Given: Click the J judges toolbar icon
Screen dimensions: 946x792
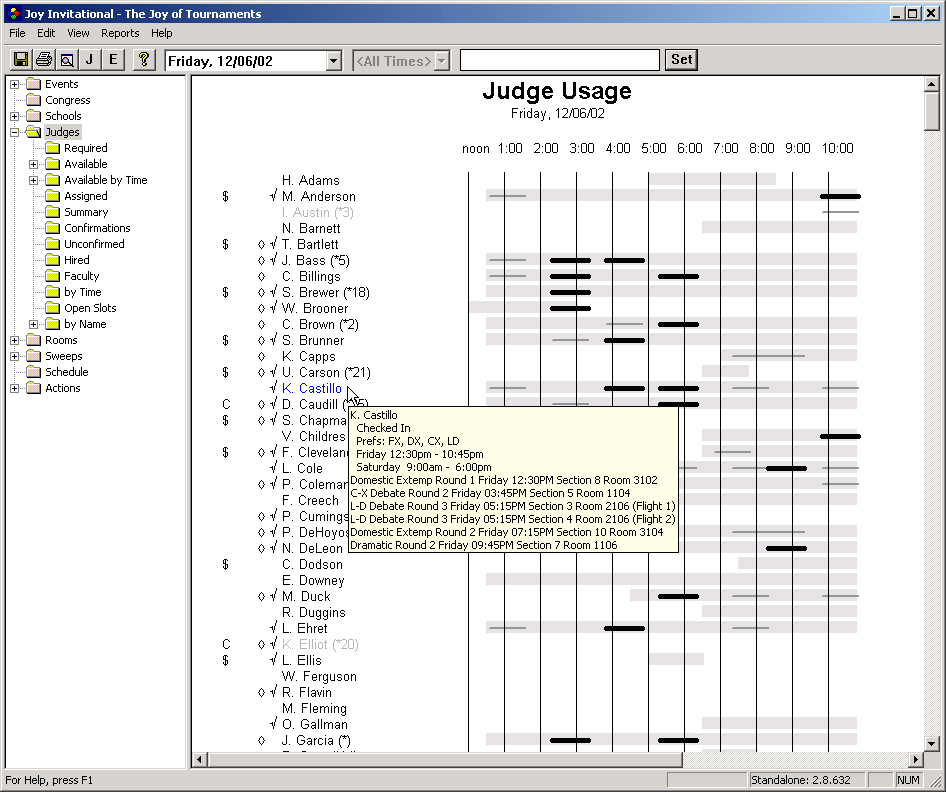Looking at the screenshot, I should pos(89,59).
